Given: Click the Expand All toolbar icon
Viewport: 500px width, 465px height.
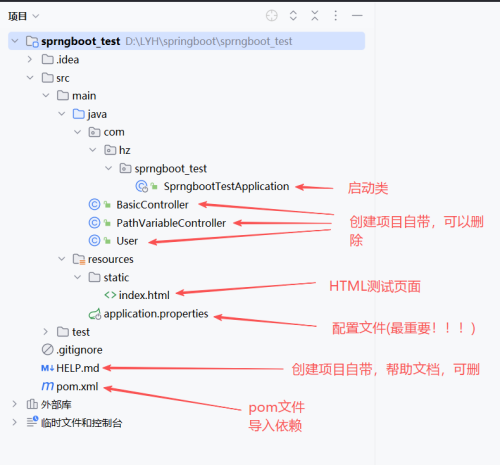Looking at the screenshot, I should click(293, 15).
